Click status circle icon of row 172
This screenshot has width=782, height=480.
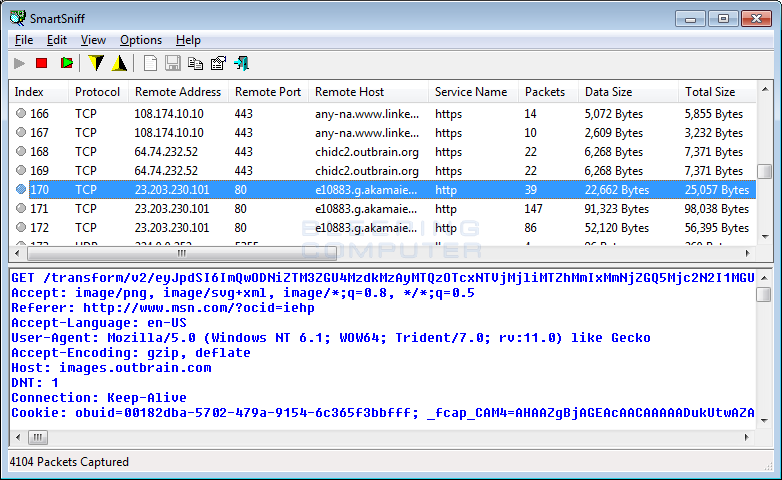coord(20,227)
